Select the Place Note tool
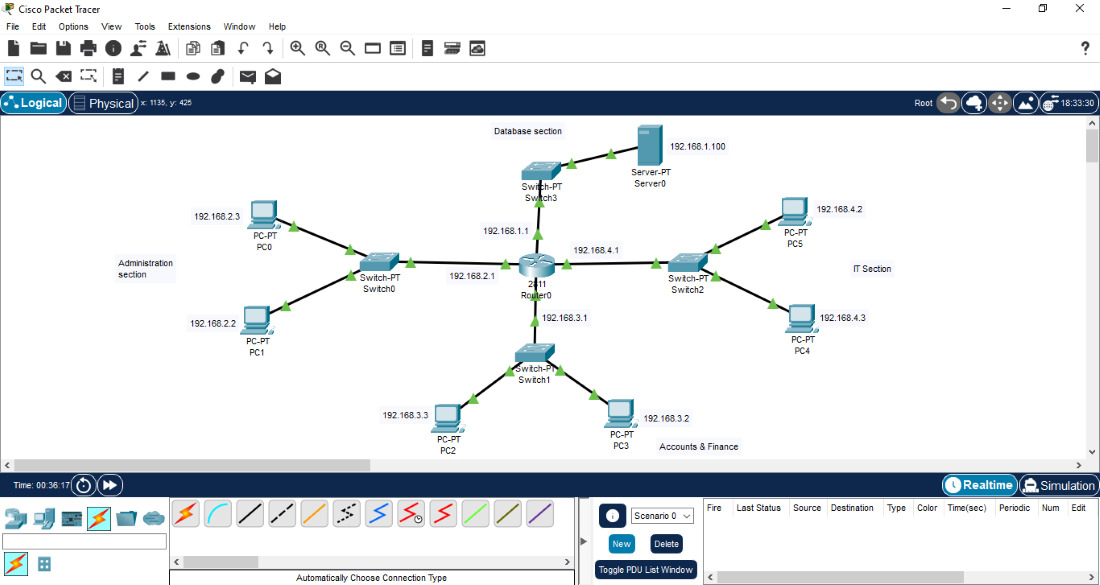Image resolution: width=1100 pixels, height=585 pixels. click(117, 76)
